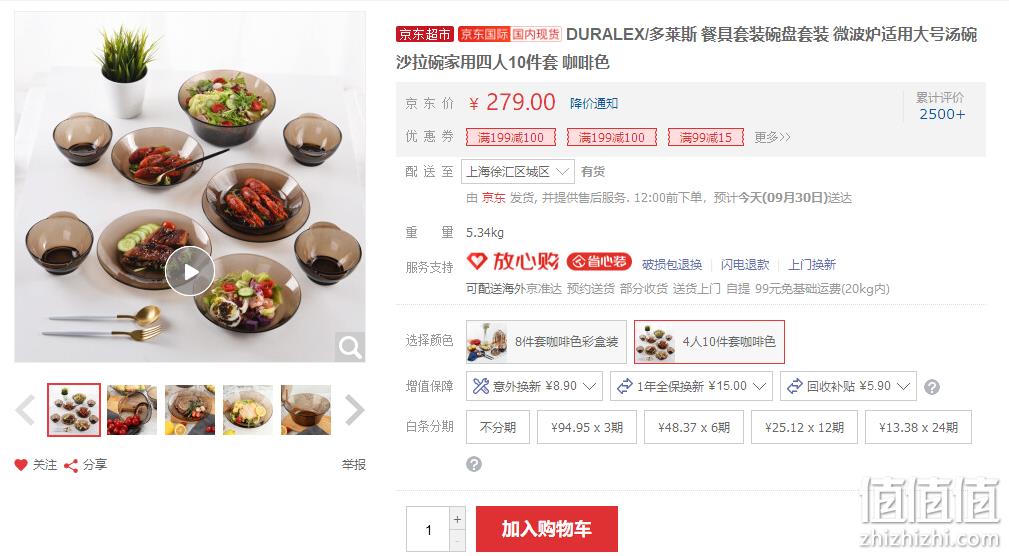
Task: Select the 8件套咖啡色彩盒装 option
Action: (x=546, y=342)
